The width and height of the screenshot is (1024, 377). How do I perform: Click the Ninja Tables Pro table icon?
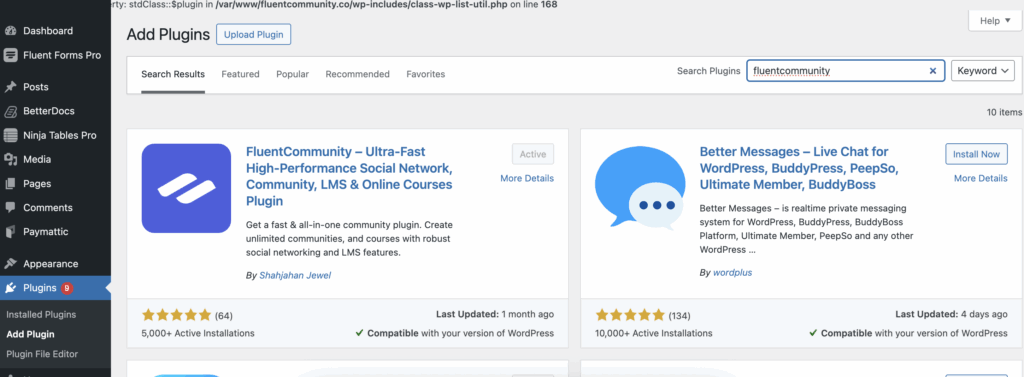(10, 135)
